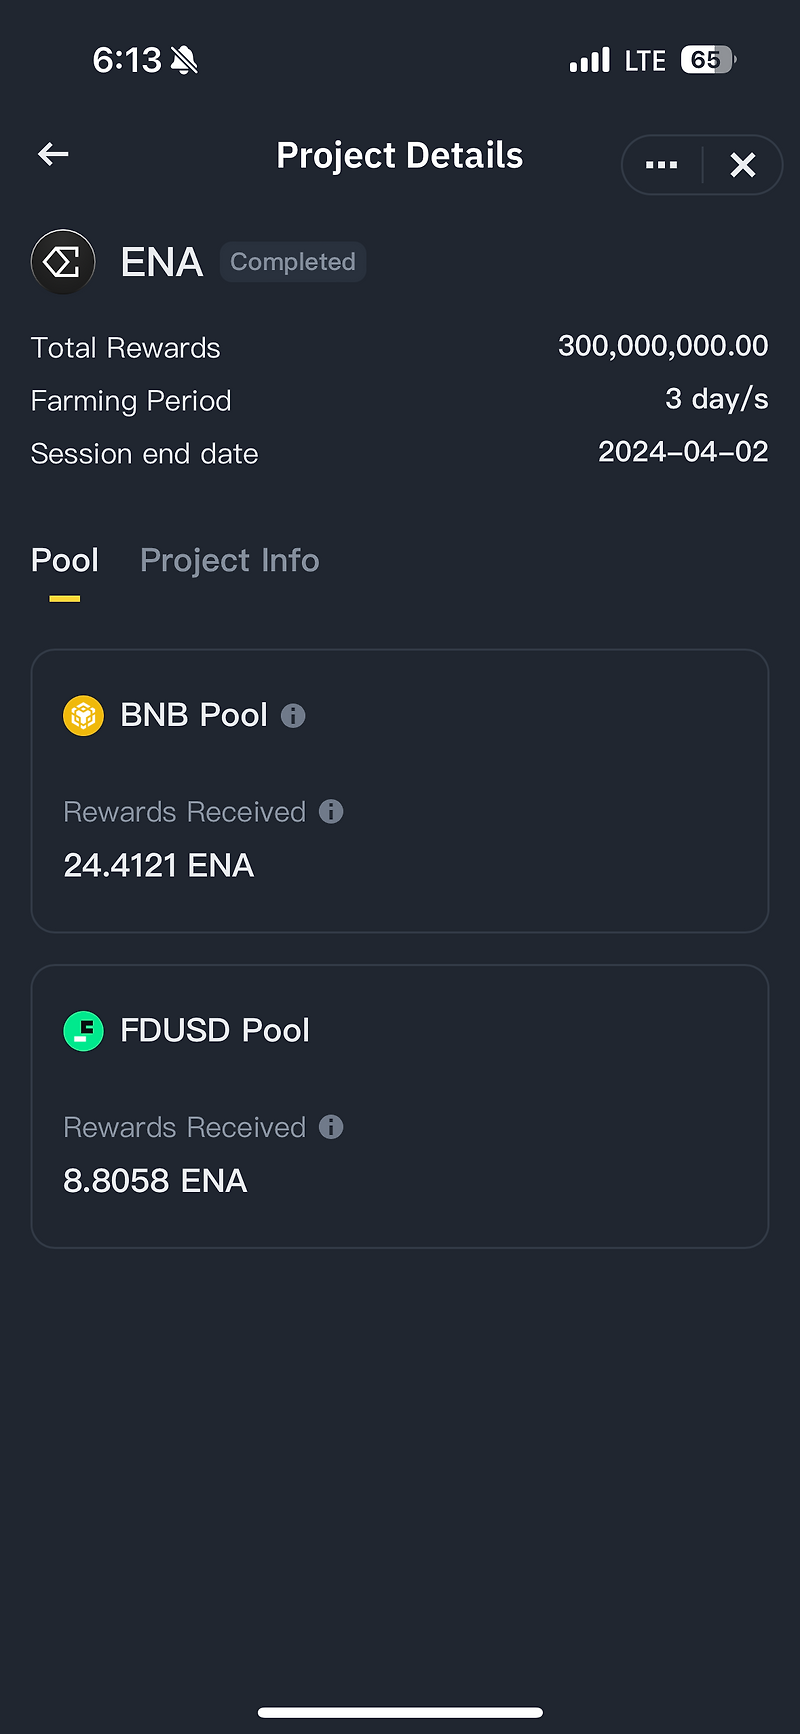The width and height of the screenshot is (800, 1734).
Task: Open the more options ellipsis menu
Action: click(660, 164)
